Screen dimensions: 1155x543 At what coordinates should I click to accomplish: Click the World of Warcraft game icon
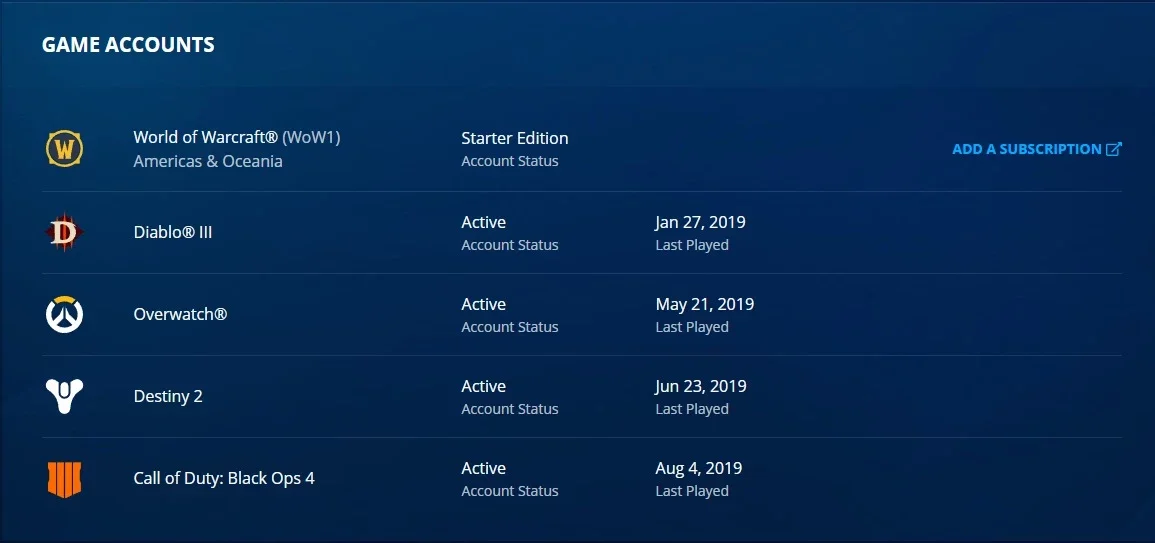(64, 150)
